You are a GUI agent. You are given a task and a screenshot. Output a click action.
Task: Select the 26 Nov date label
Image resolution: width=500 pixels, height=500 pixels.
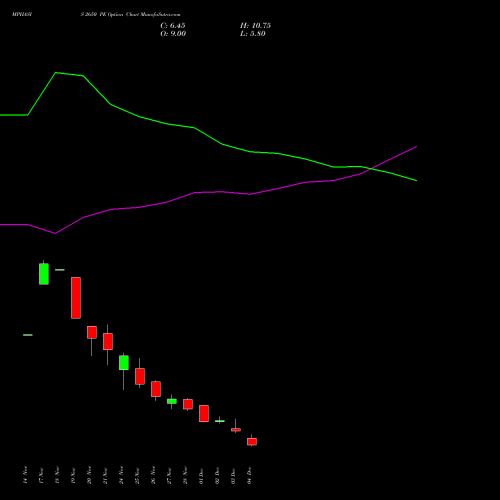coord(153,475)
